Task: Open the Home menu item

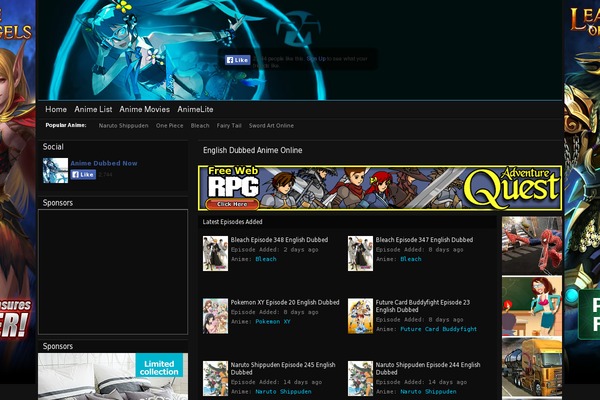Action: click(x=56, y=109)
